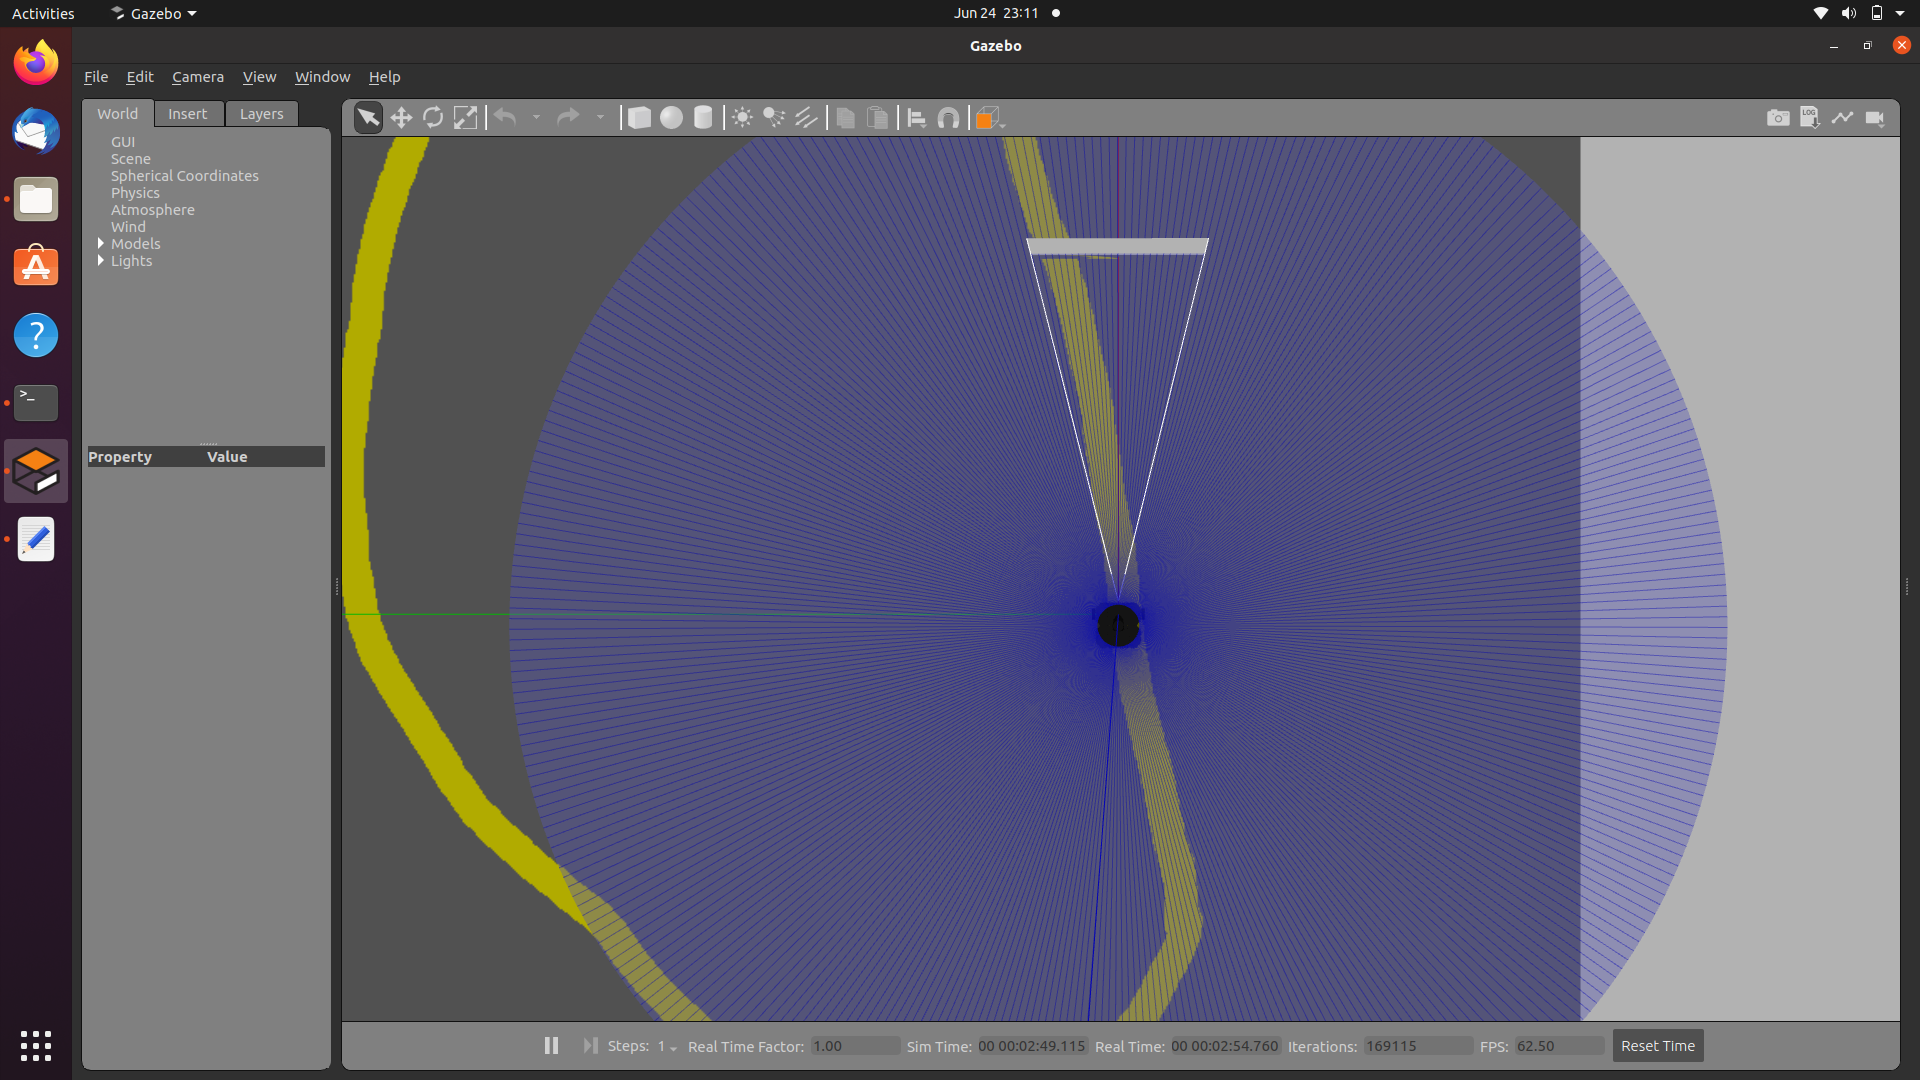
Task: Click the Value column header
Action: click(227, 457)
